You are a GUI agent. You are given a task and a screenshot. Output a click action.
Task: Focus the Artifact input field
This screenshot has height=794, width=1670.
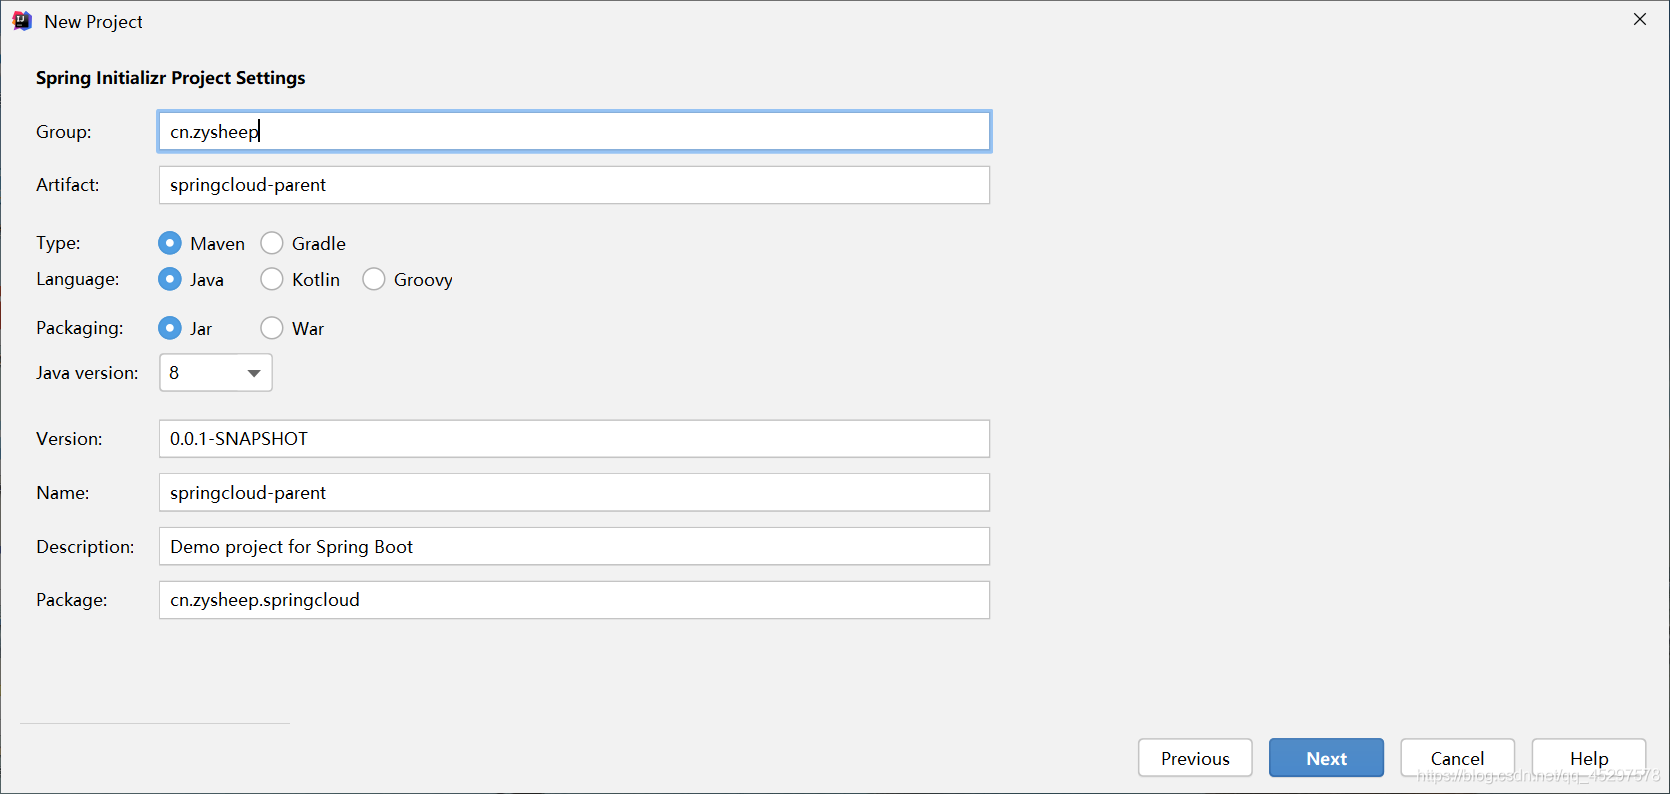[574, 185]
